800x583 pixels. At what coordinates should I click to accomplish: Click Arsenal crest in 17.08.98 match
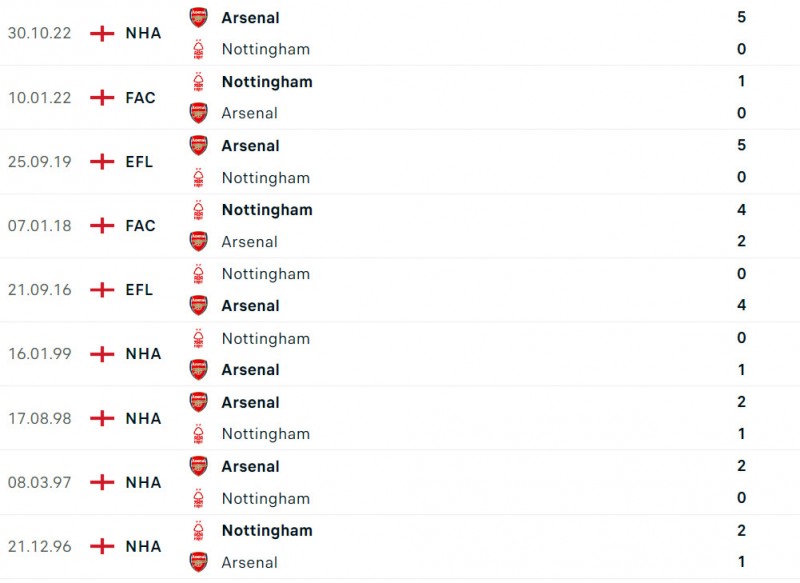click(199, 402)
